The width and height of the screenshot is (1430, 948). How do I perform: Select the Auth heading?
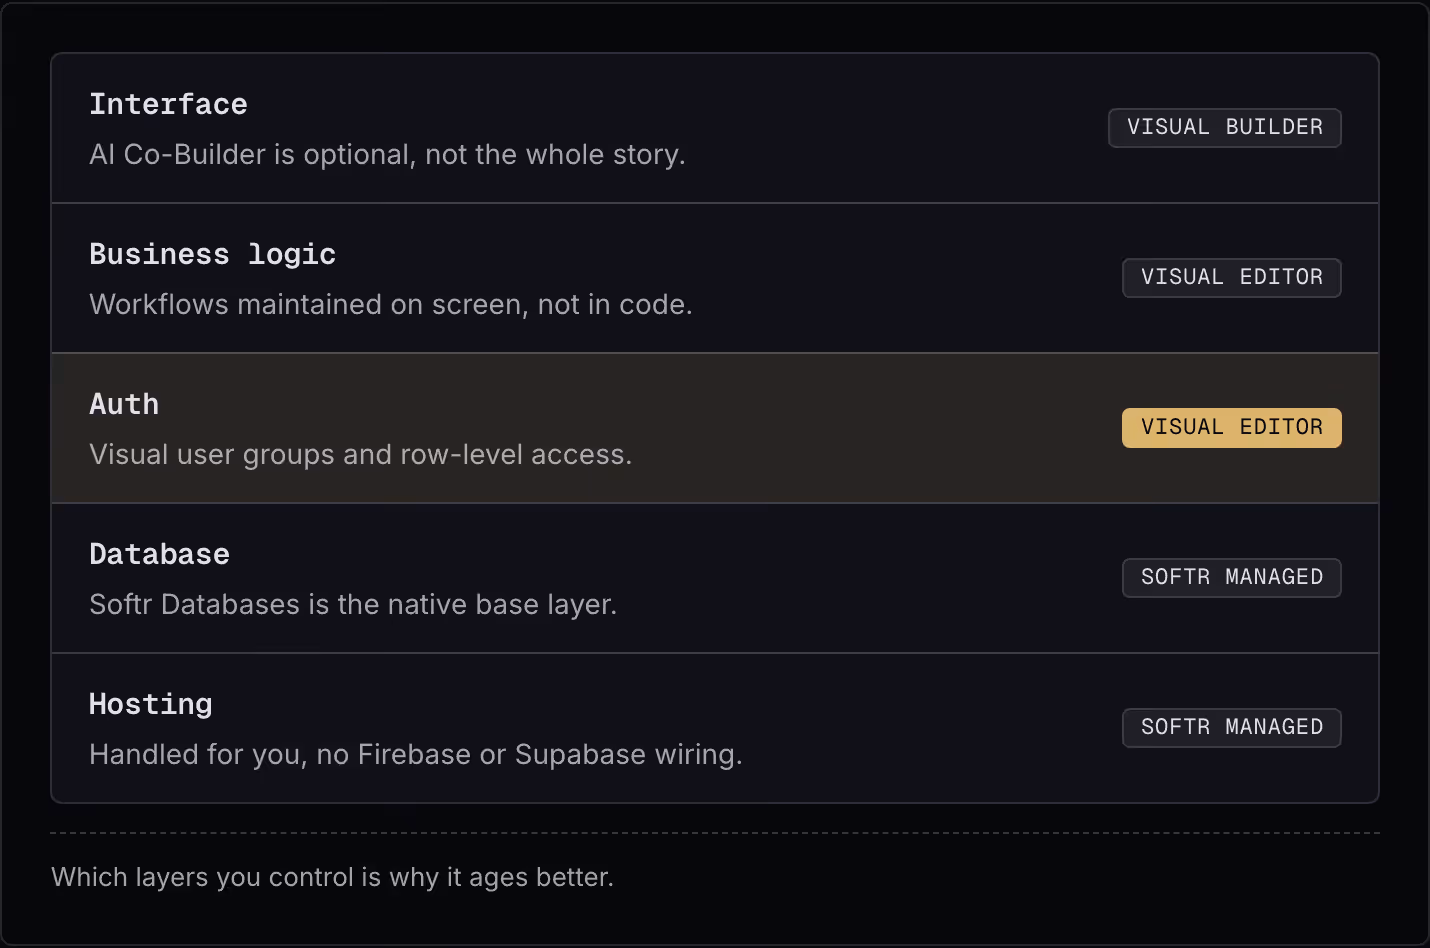point(124,404)
